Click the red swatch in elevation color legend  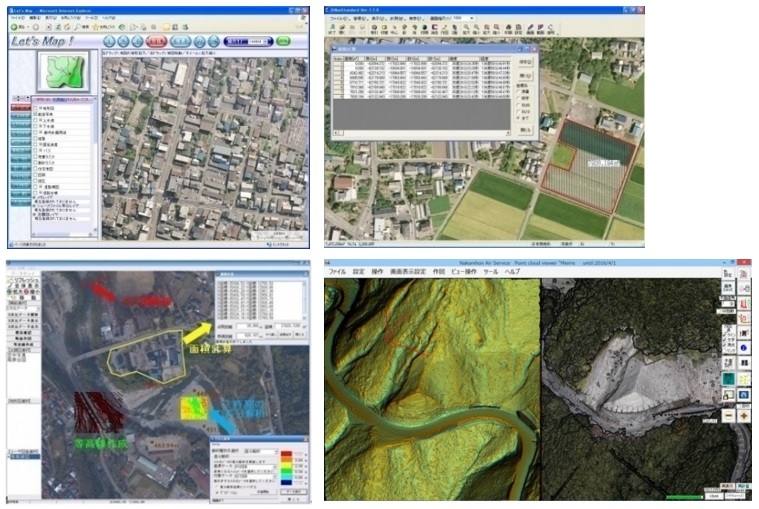click(287, 453)
